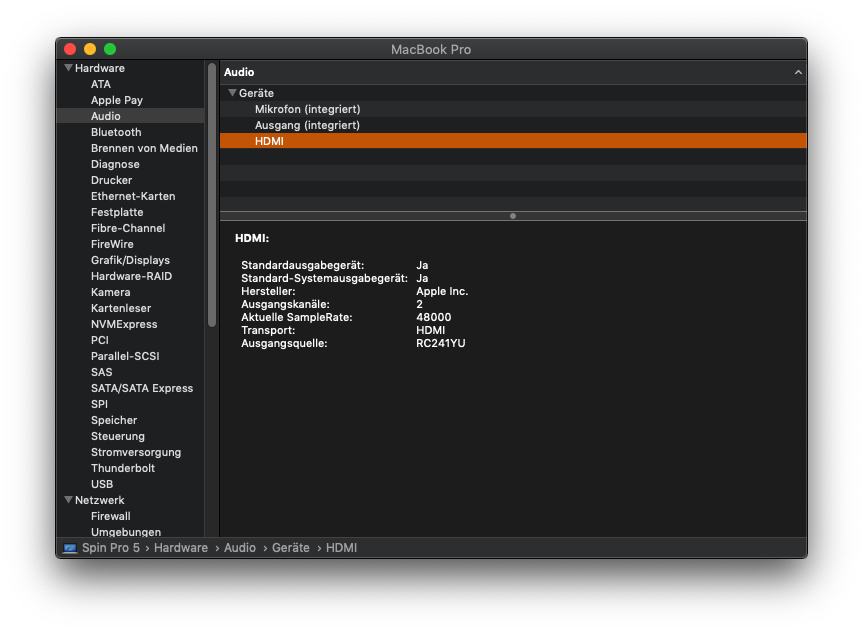Screen dimensions: 863x632
Task: Click Hardware in the bottom path bar
Action: coord(181,548)
